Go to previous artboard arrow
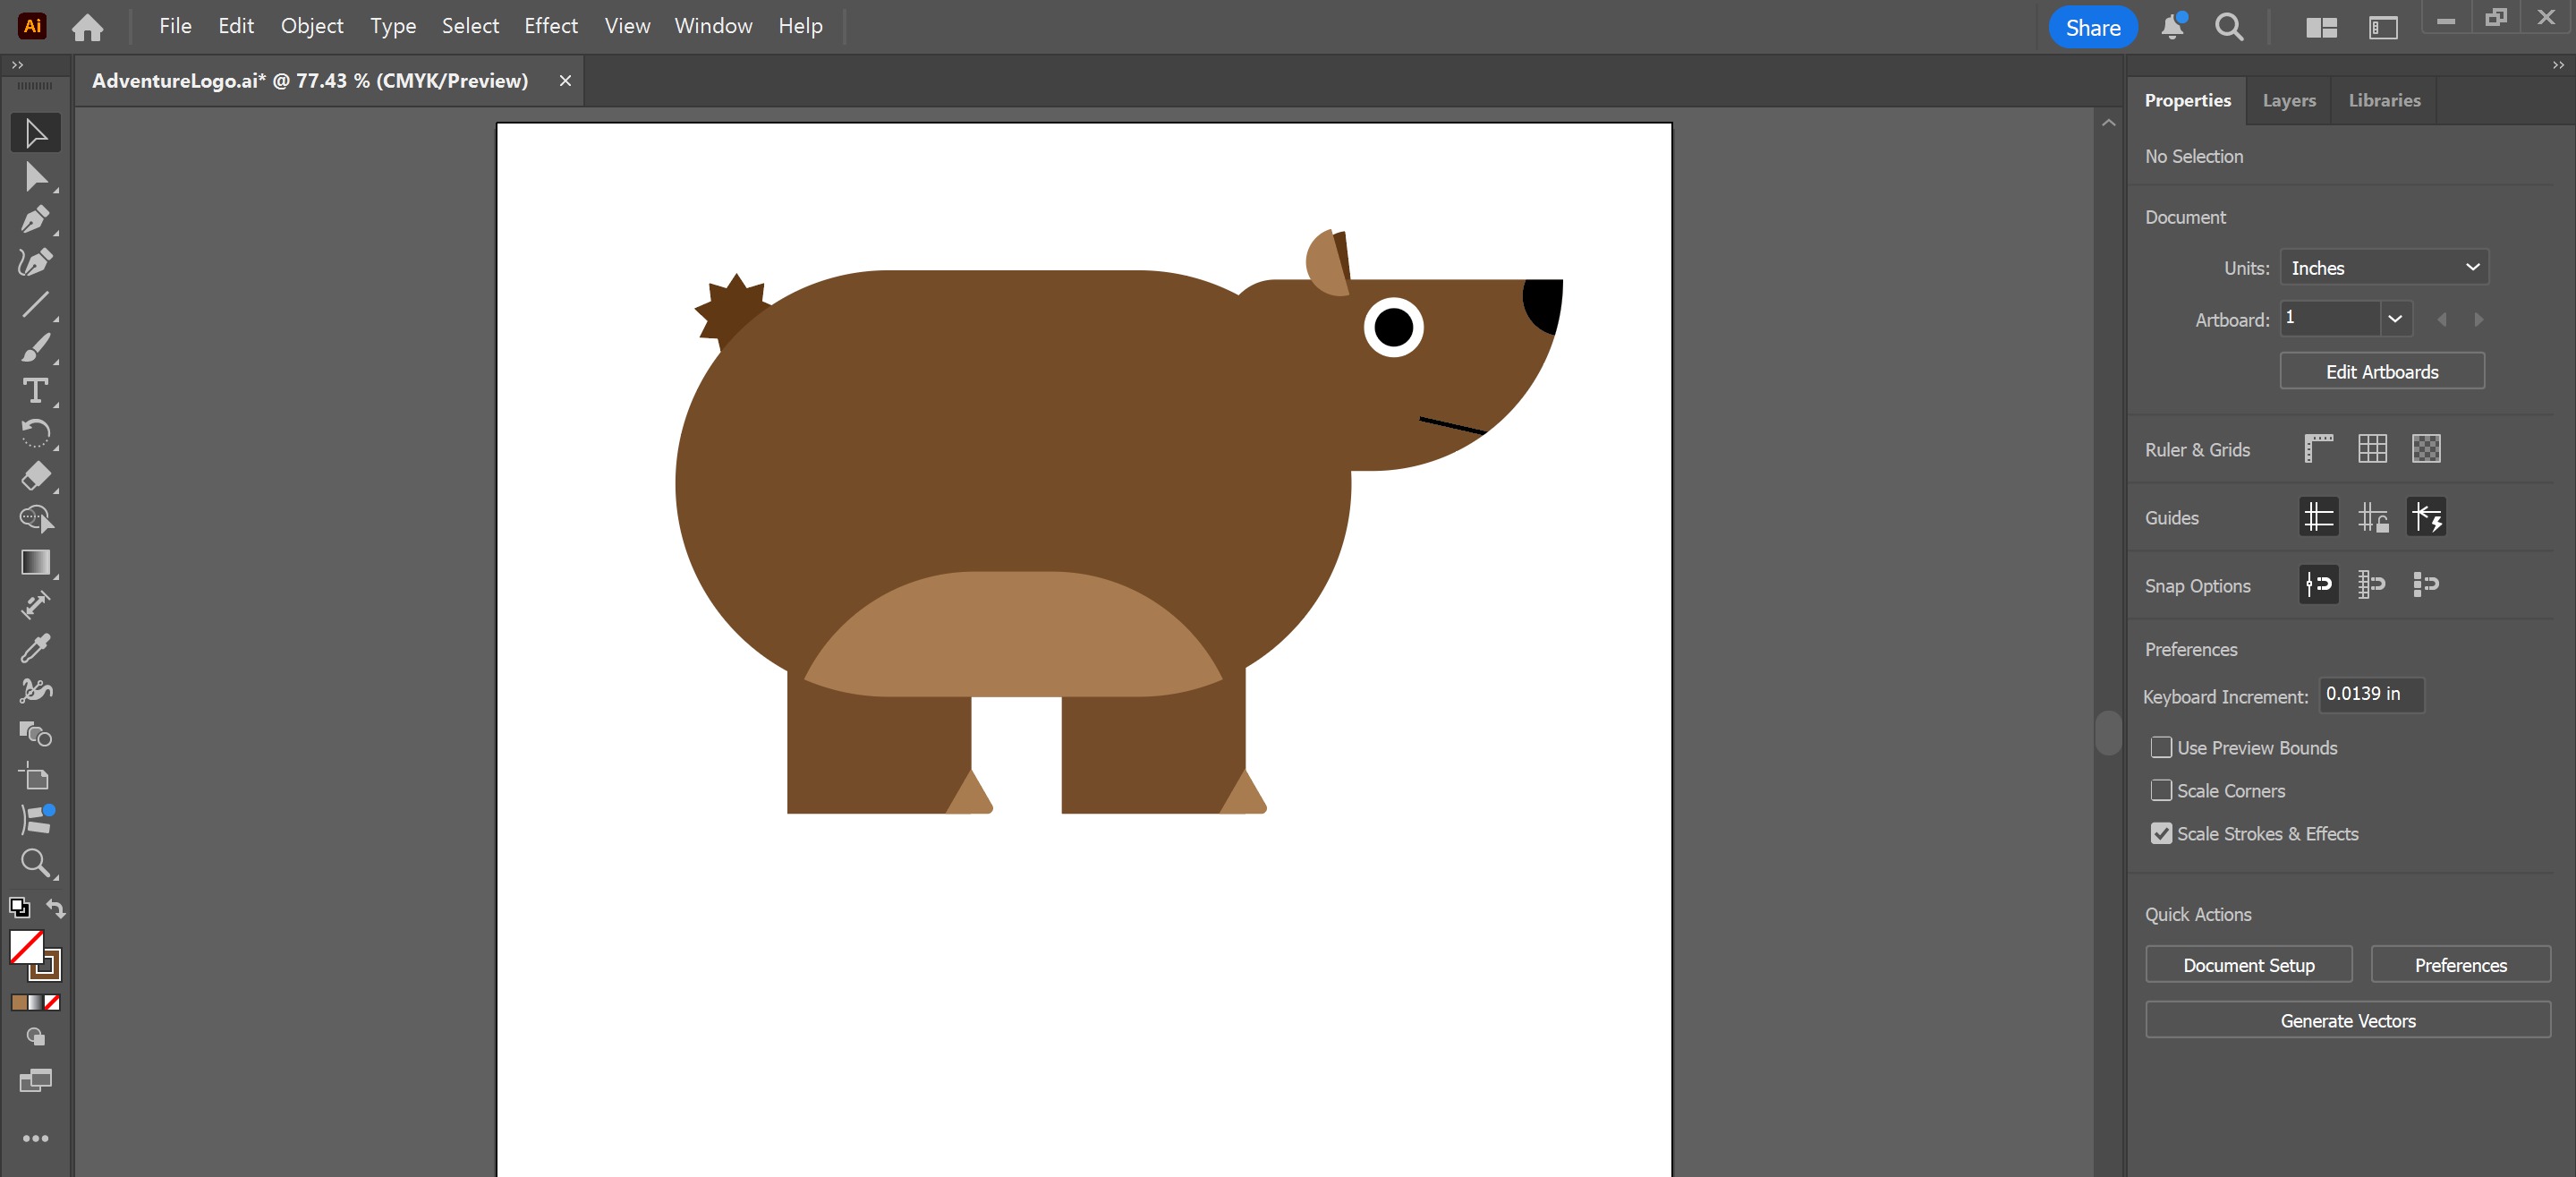 coord(2442,320)
